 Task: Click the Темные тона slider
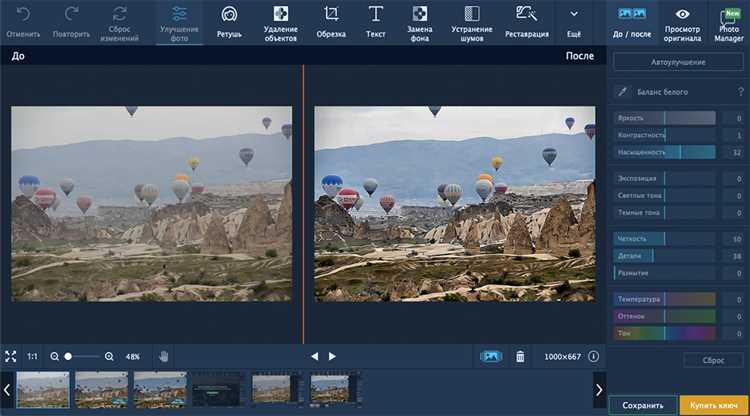click(664, 213)
